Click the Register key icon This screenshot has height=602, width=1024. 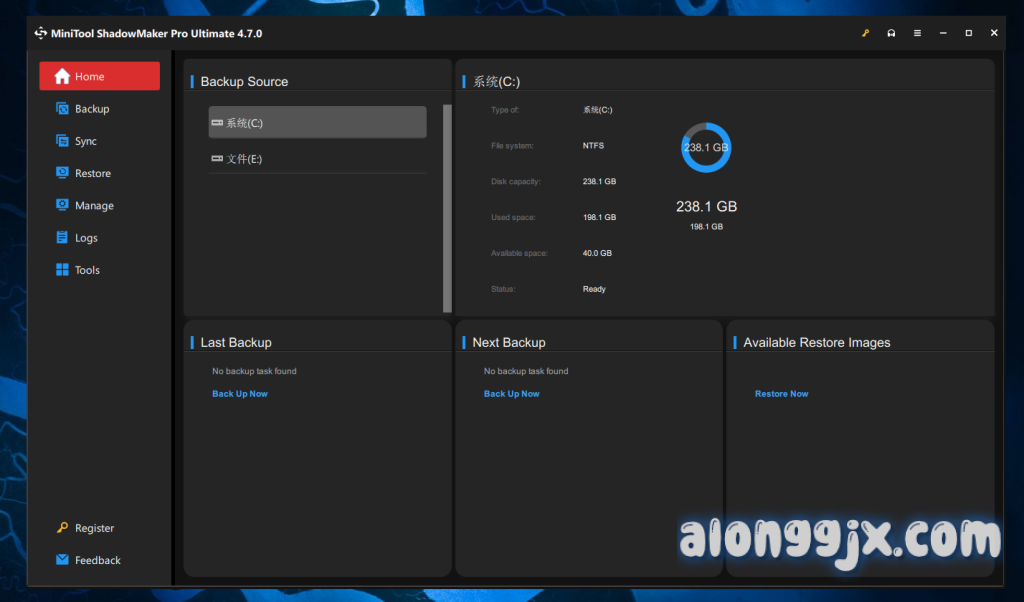(x=62, y=528)
